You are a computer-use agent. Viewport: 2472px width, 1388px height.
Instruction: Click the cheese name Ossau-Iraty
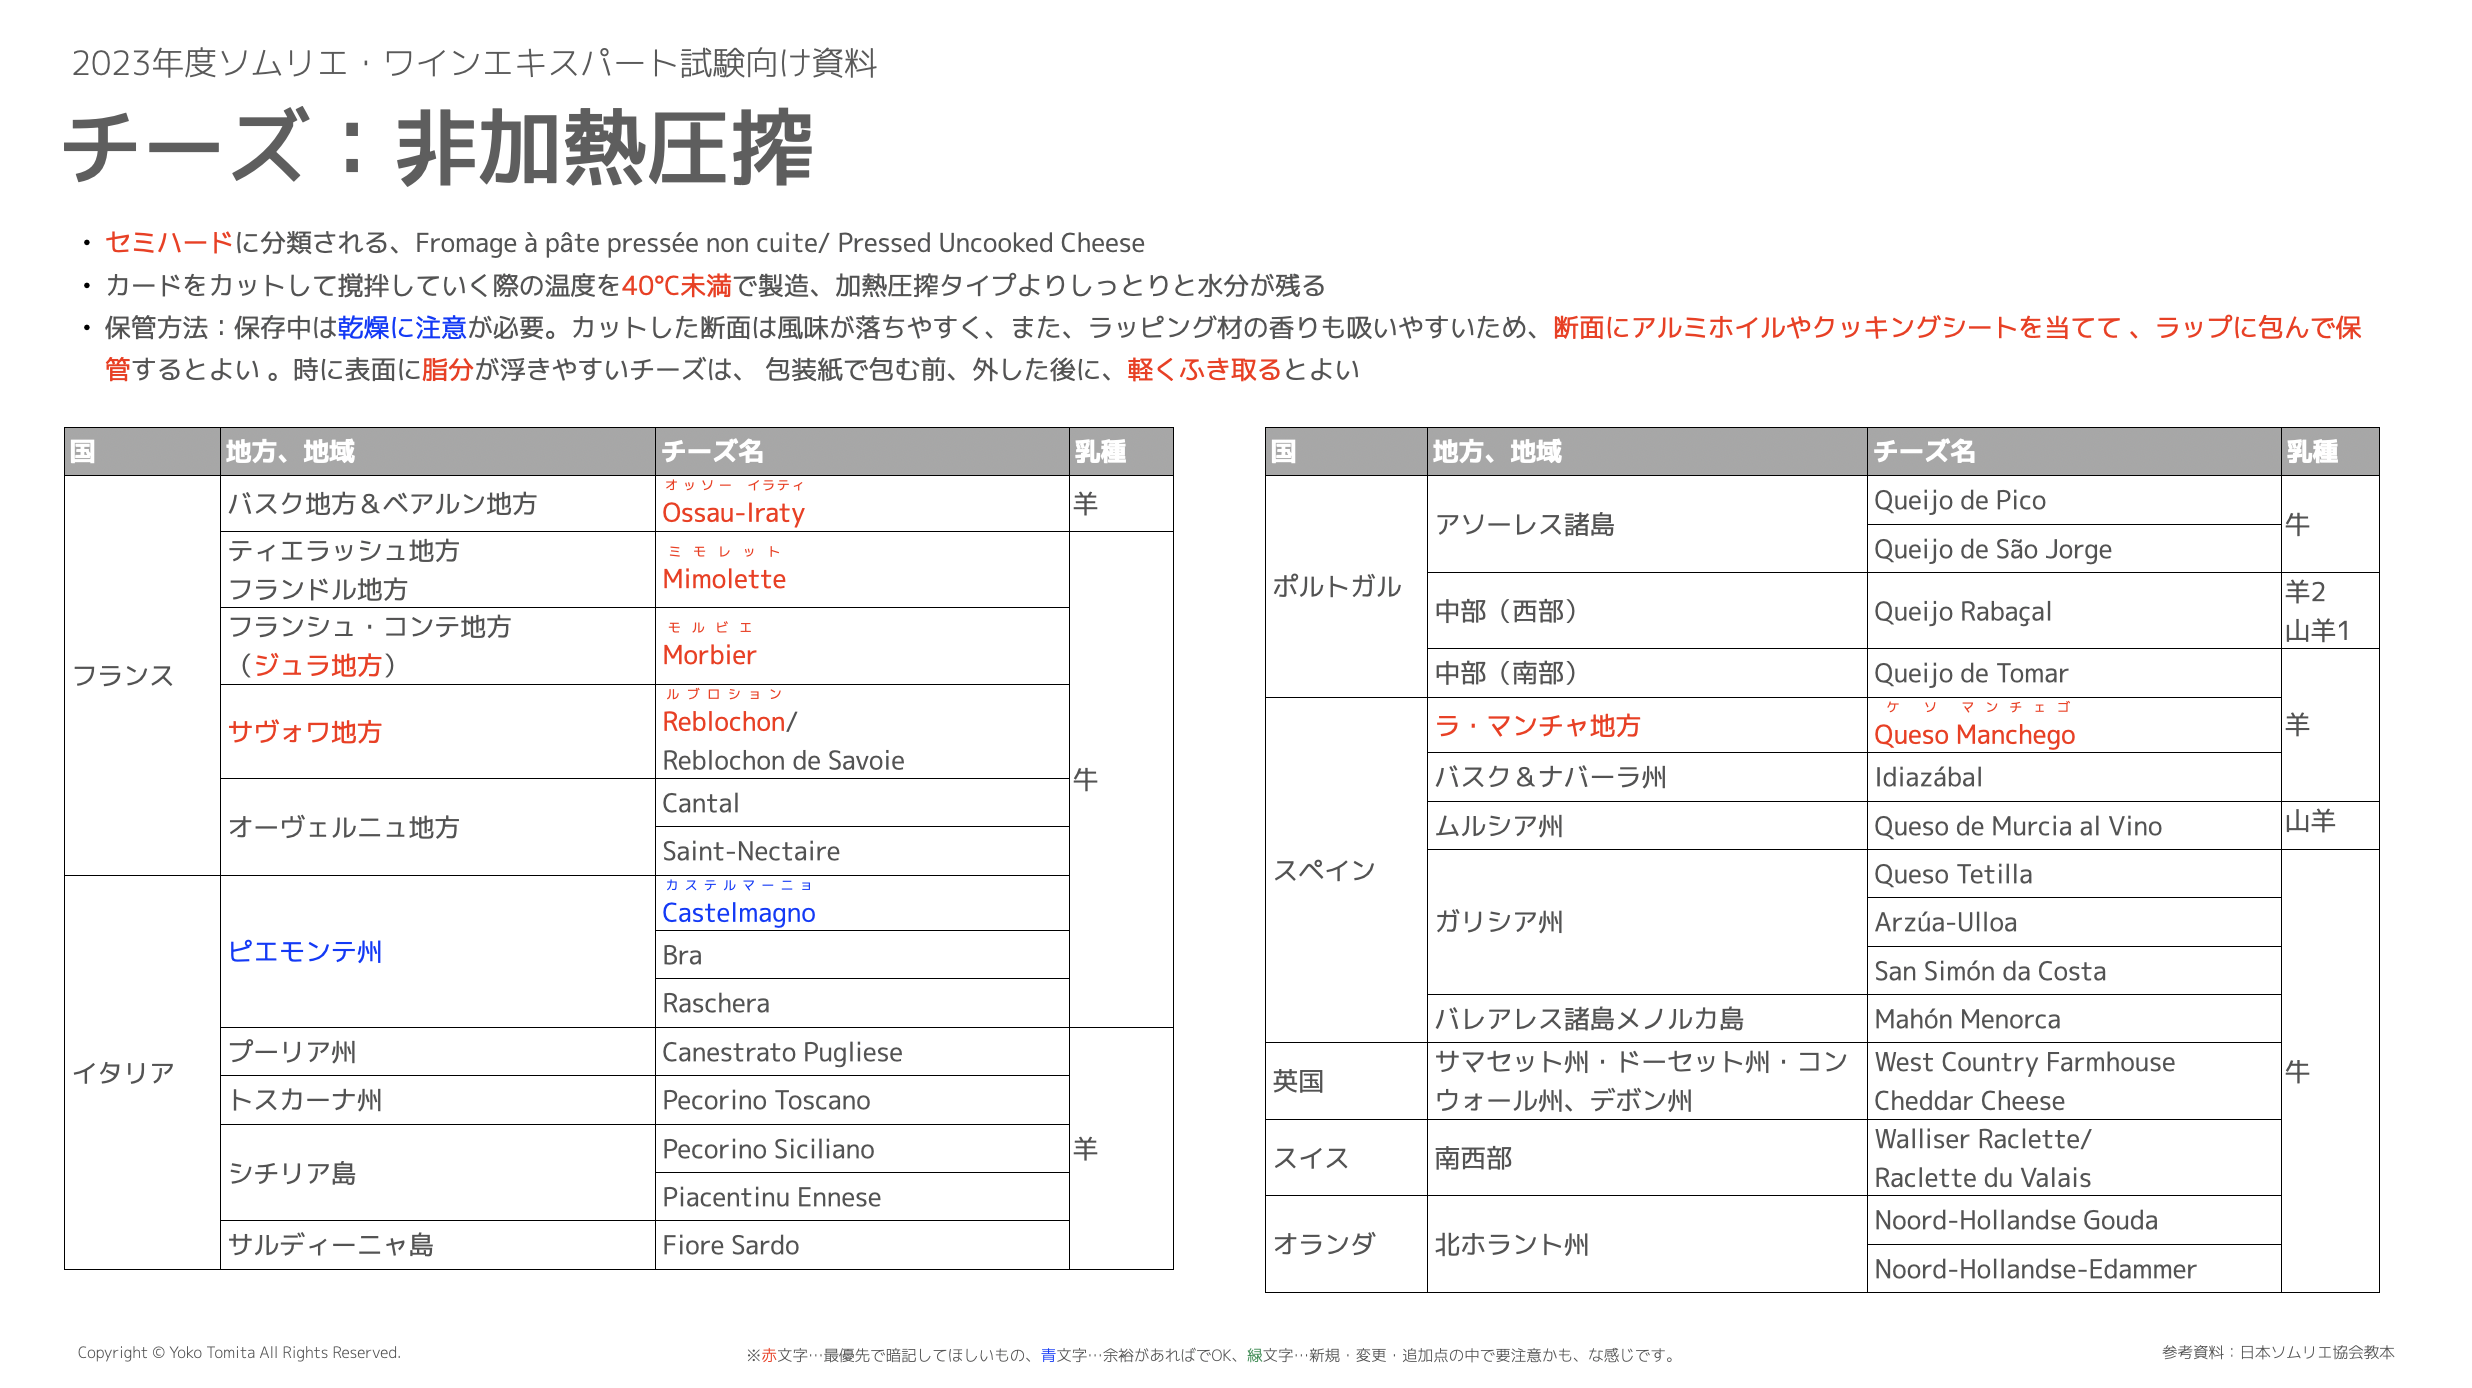733,513
